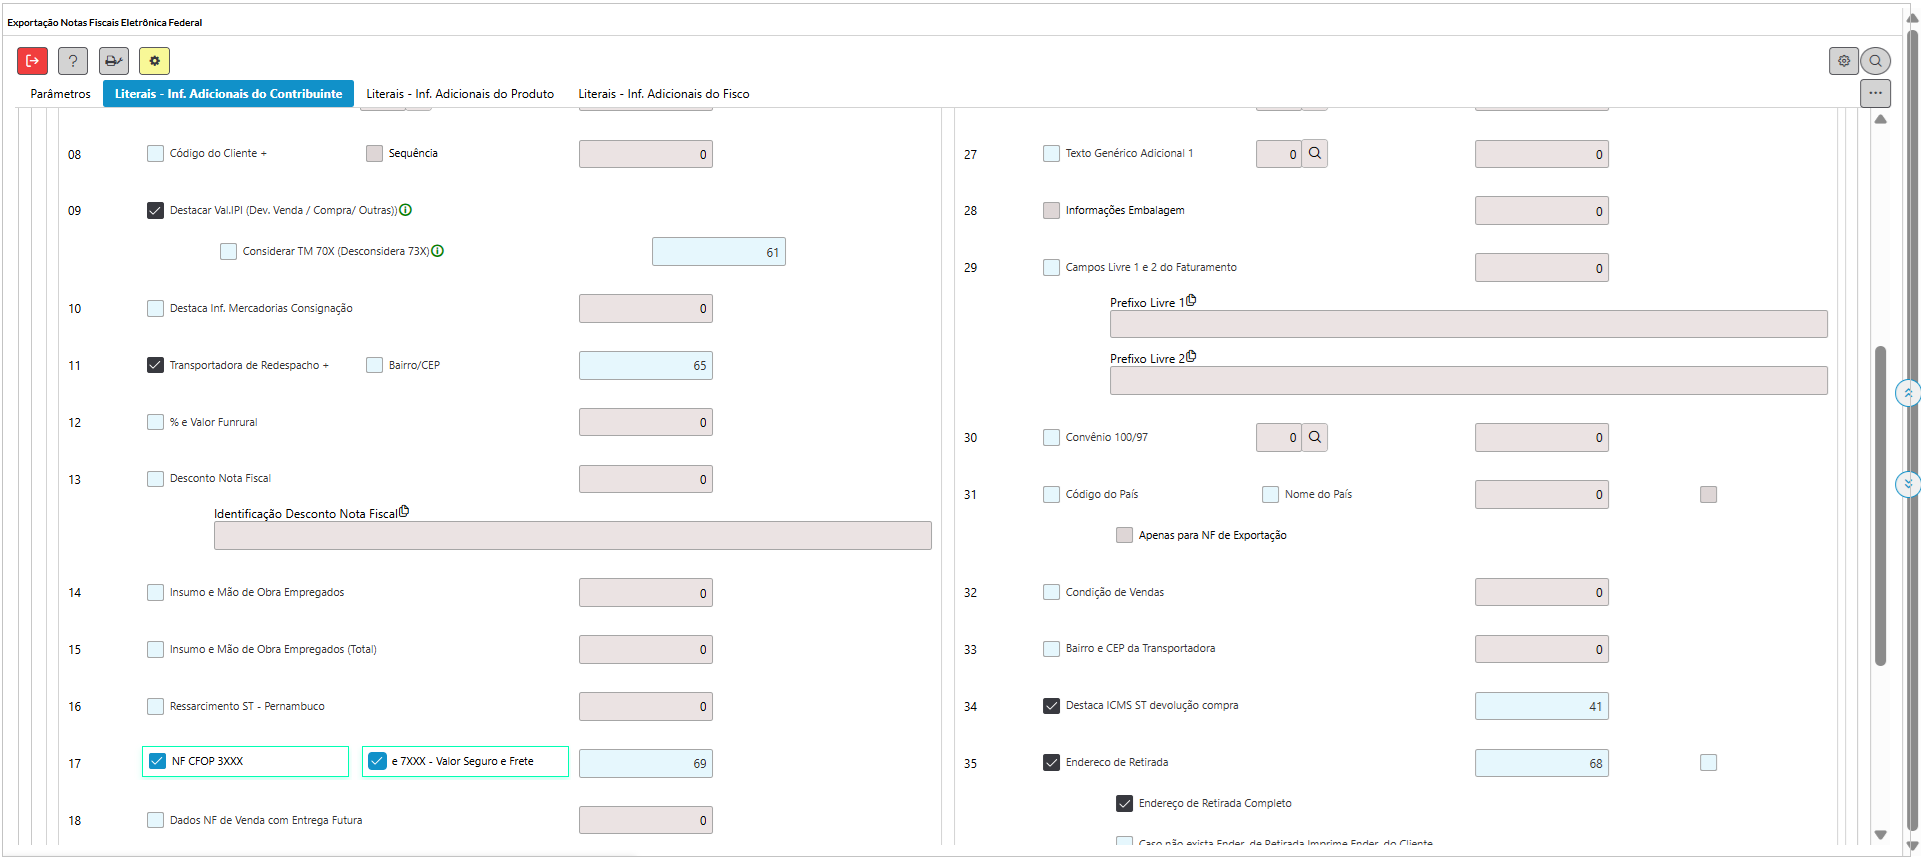Image resolution: width=1921 pixels, height=859 pixels.
Task: Click the double-chevron up expander at right edge
Action: (x=1907, y=393)
